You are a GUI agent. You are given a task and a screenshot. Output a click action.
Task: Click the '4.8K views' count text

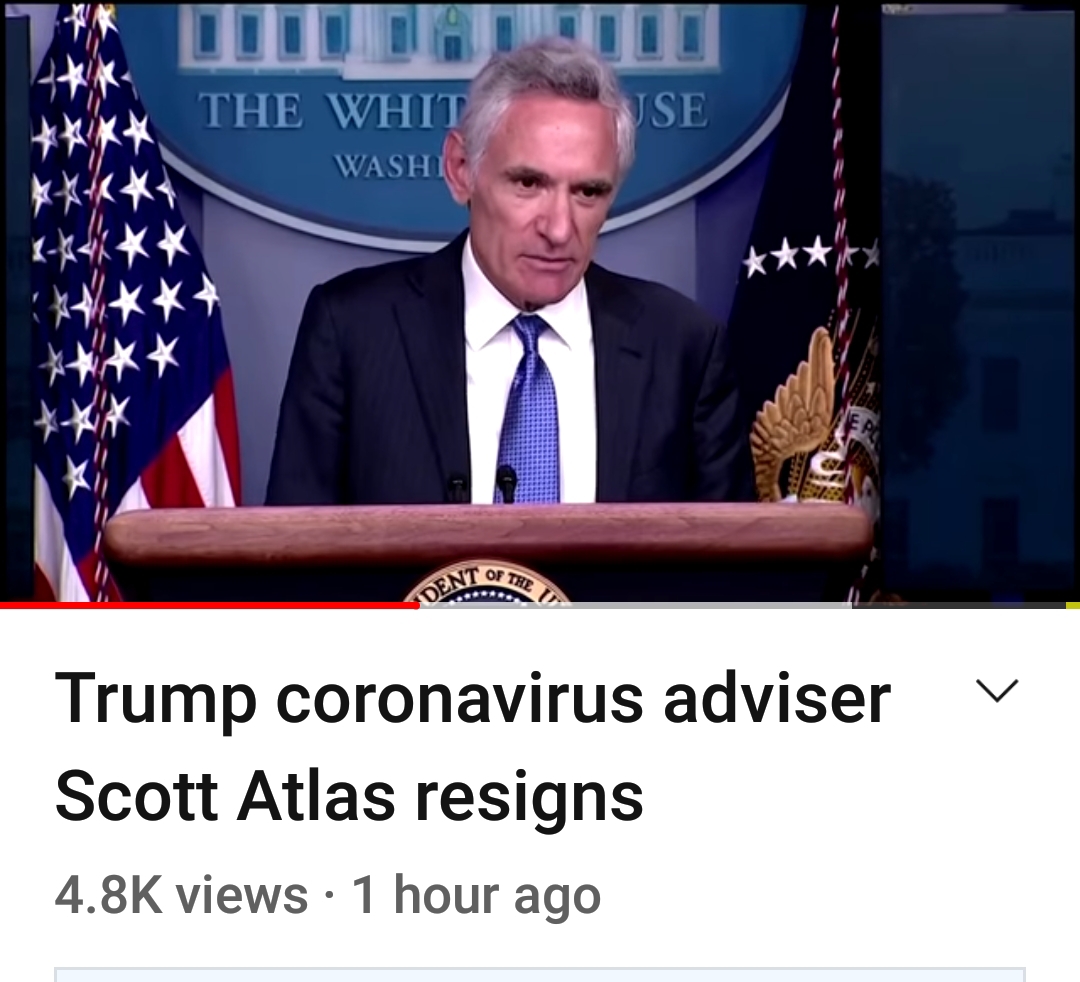click(x=180, y=896)
